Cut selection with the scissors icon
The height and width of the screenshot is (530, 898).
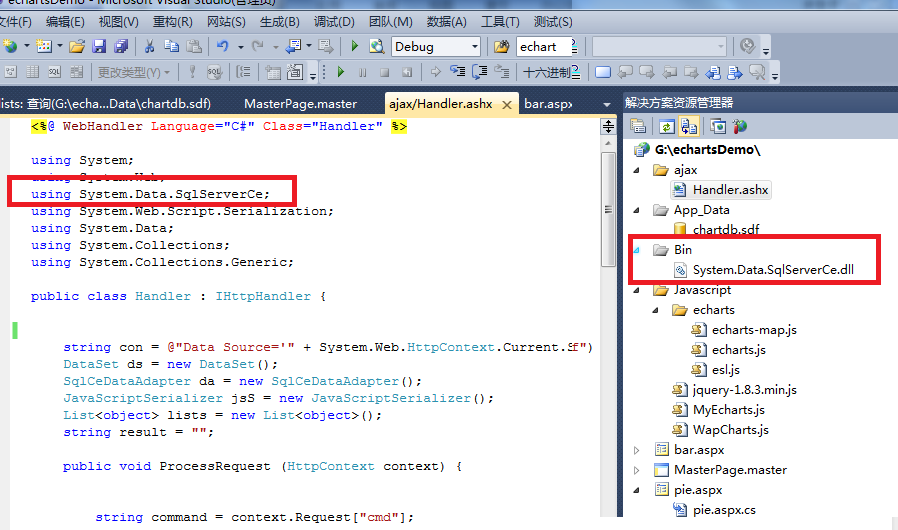coord(149,46)
